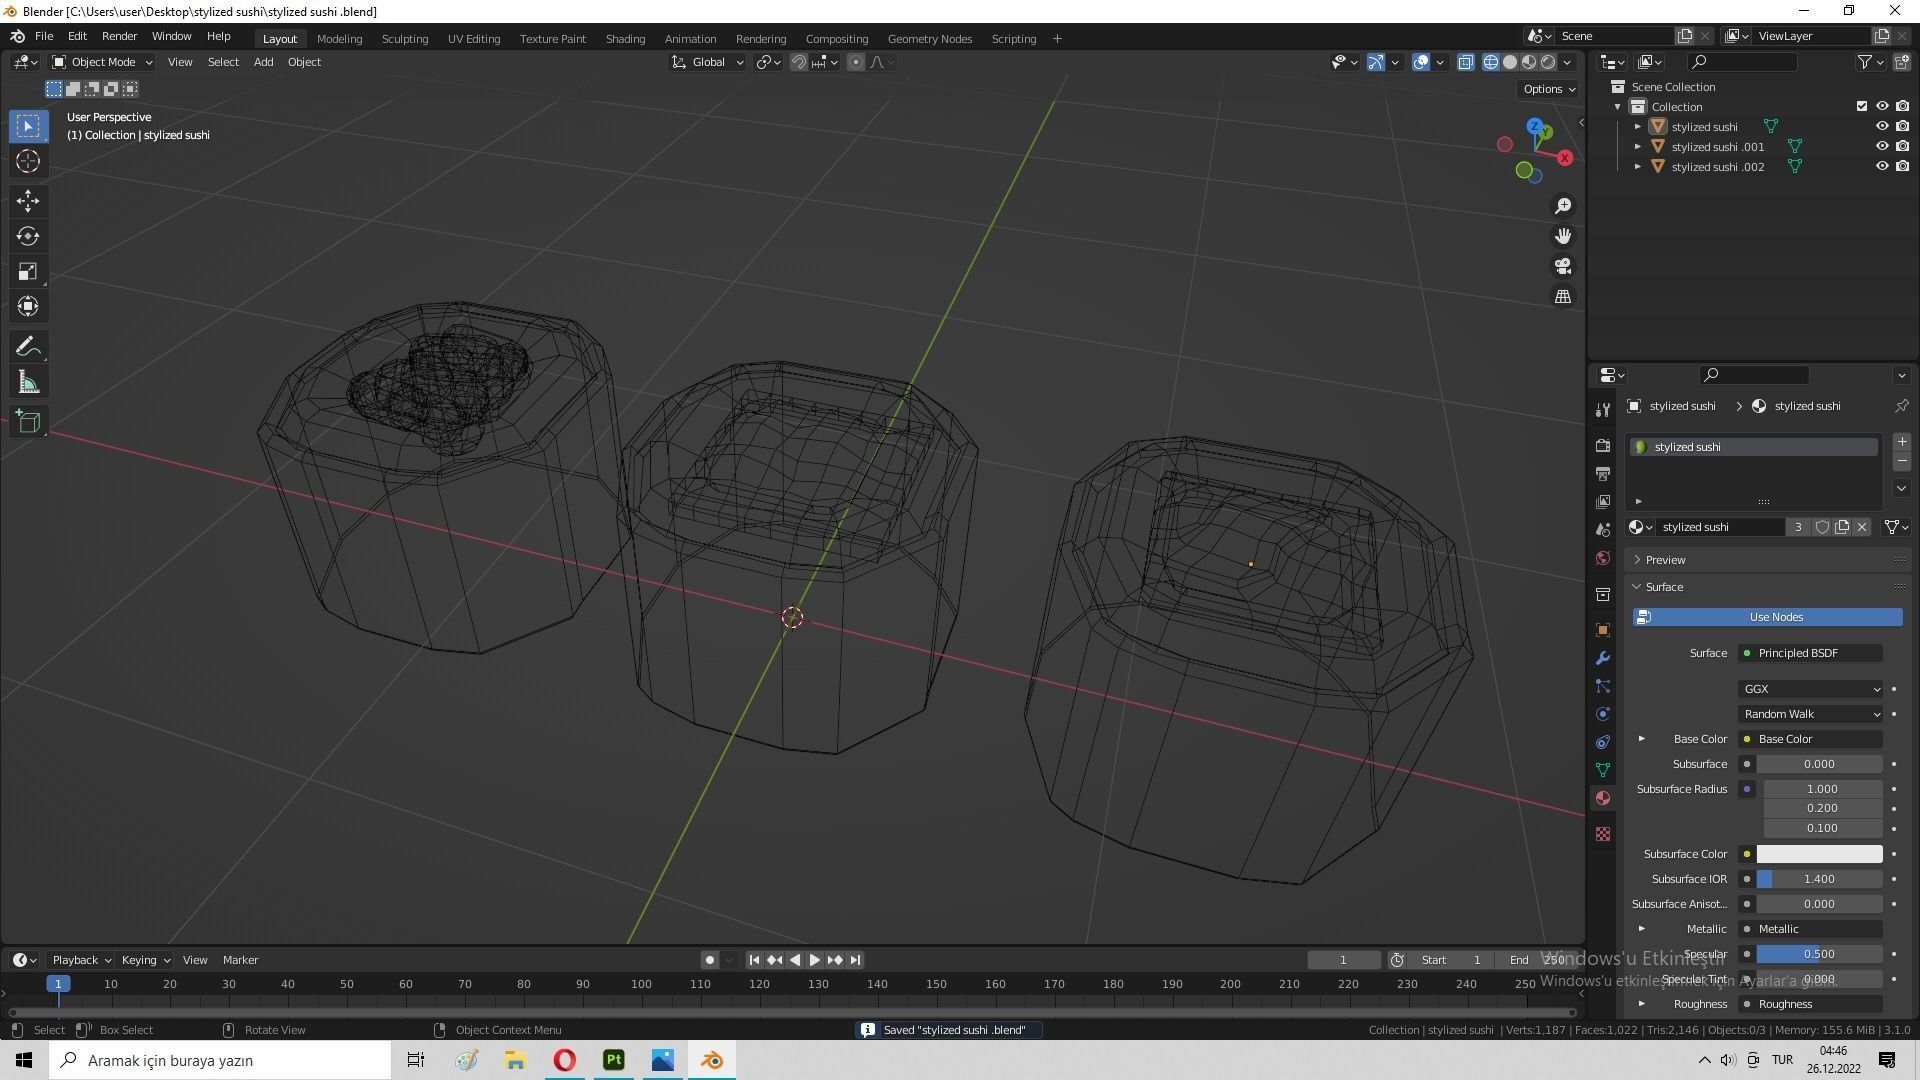Adjust the Subsurface IOR 1.400 slider
The image size is (1920, 1080).
click(x=1819, y=879)
